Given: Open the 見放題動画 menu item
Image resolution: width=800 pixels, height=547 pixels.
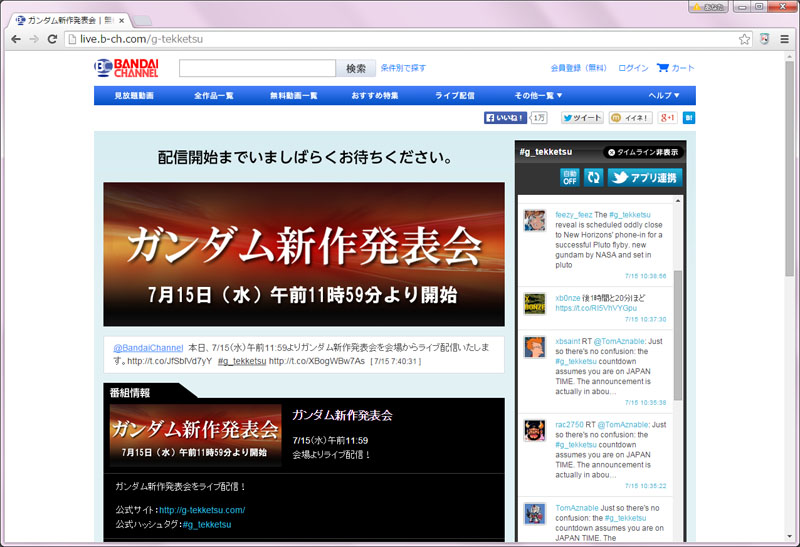Looking at the screenshot, I should [134, 95].
